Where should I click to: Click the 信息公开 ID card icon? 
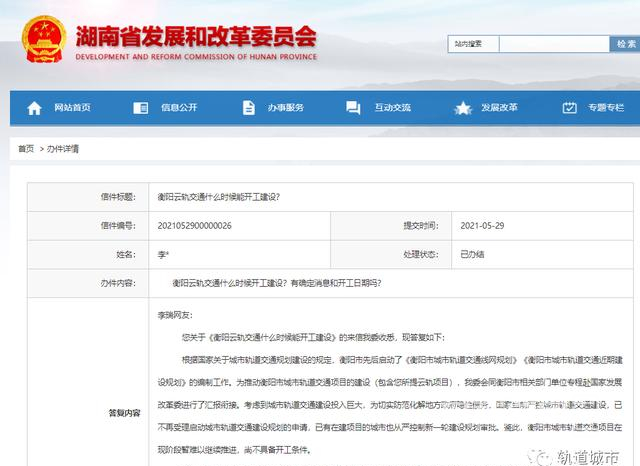pyautogui.click(x=141, y=108)
